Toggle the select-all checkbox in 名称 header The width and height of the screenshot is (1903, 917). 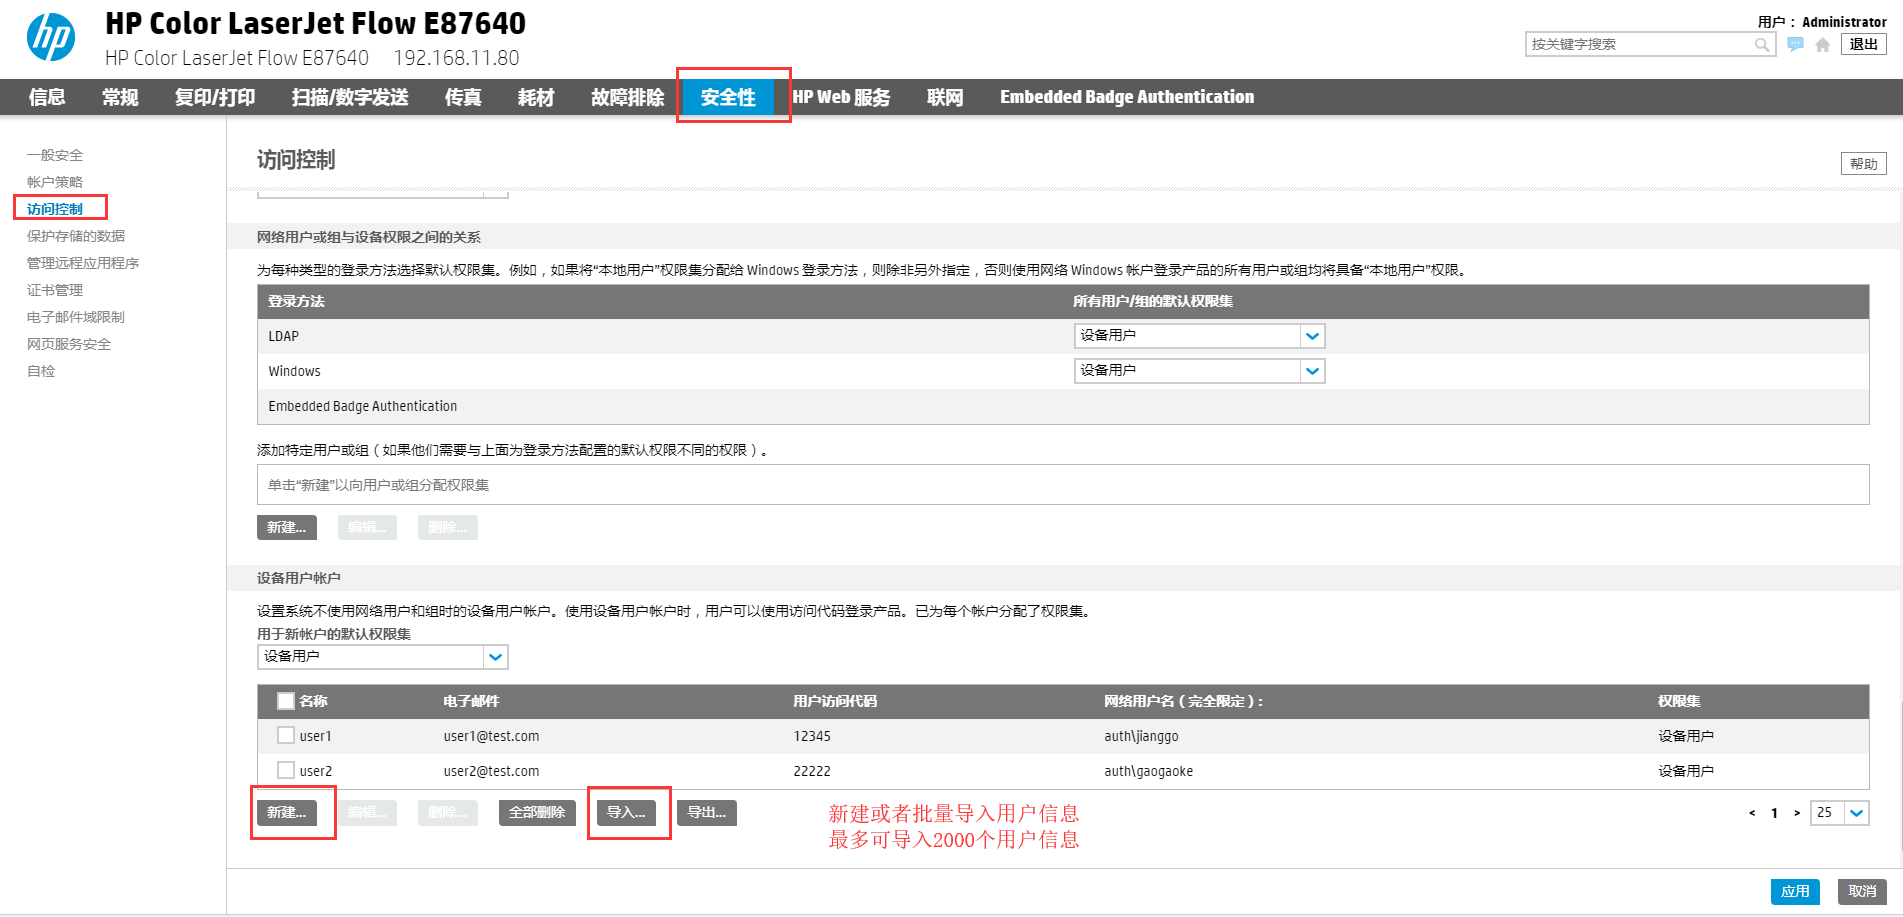286,701
